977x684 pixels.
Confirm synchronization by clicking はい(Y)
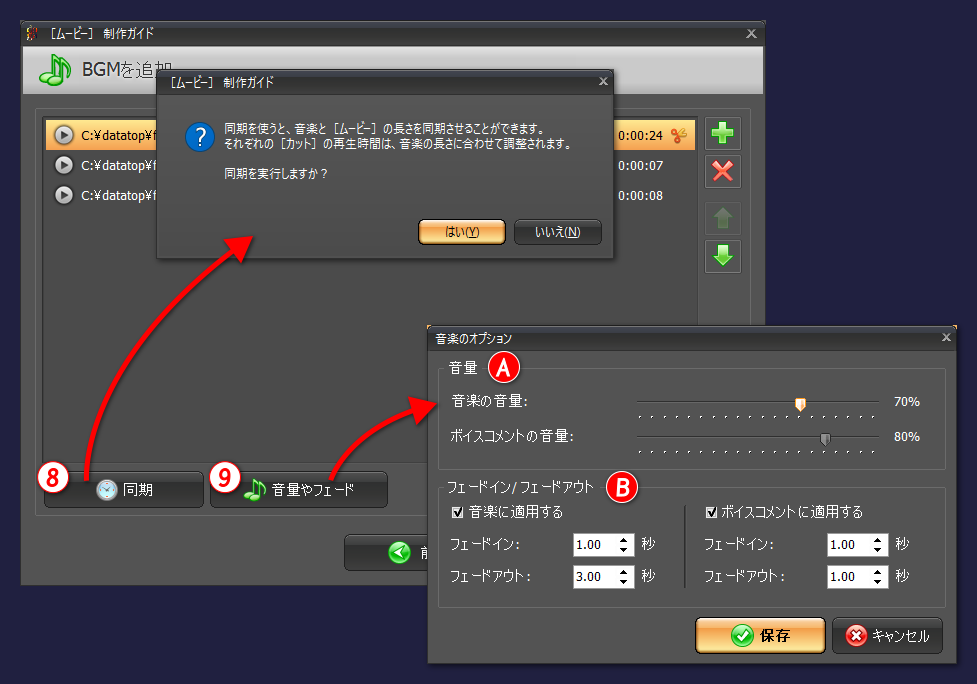coord(461,231)
